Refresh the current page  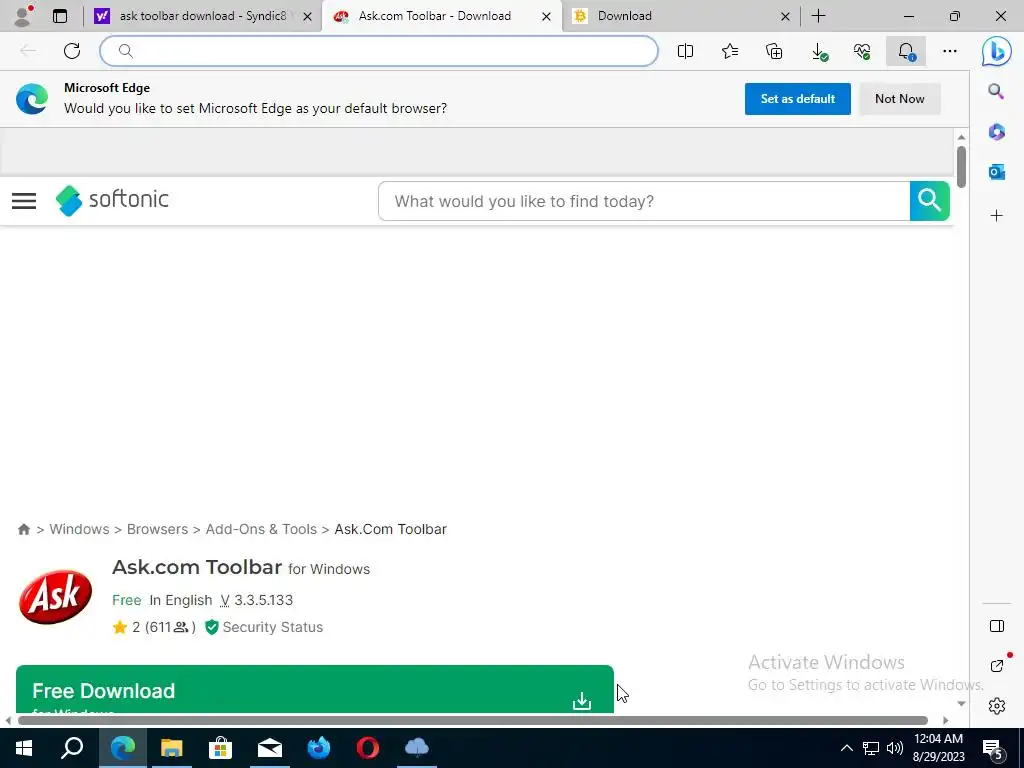72,51
